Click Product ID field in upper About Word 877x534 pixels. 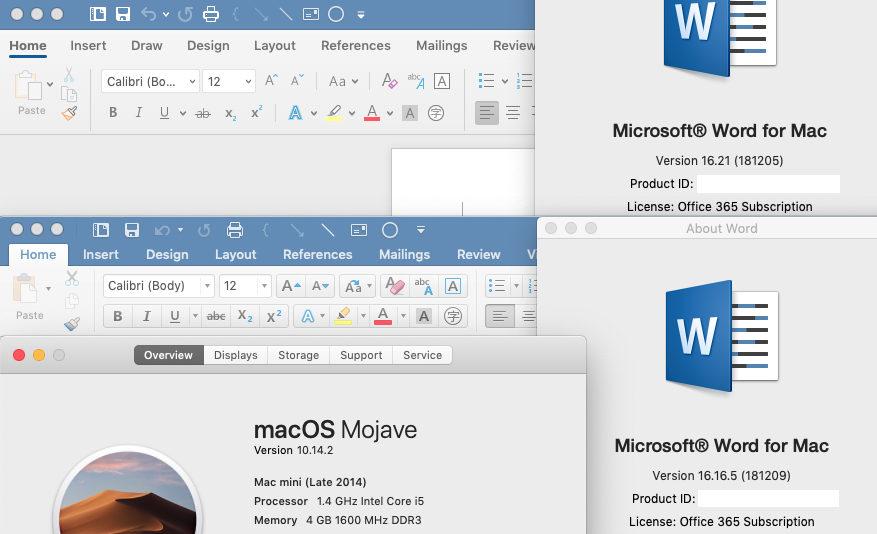click(x=768, y=183)
